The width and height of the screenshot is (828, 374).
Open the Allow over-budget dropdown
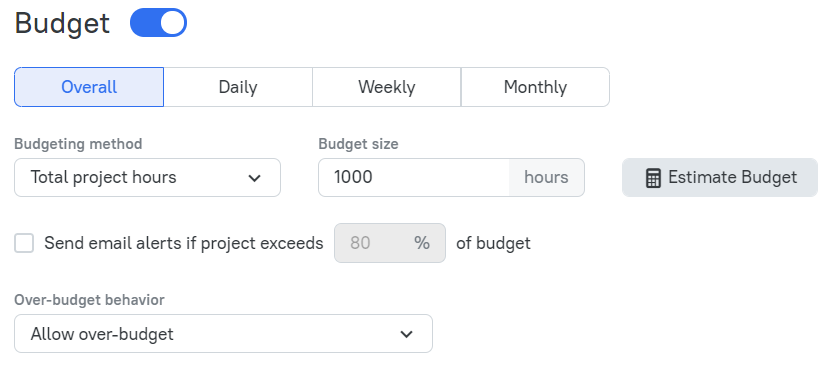[223, 334]
